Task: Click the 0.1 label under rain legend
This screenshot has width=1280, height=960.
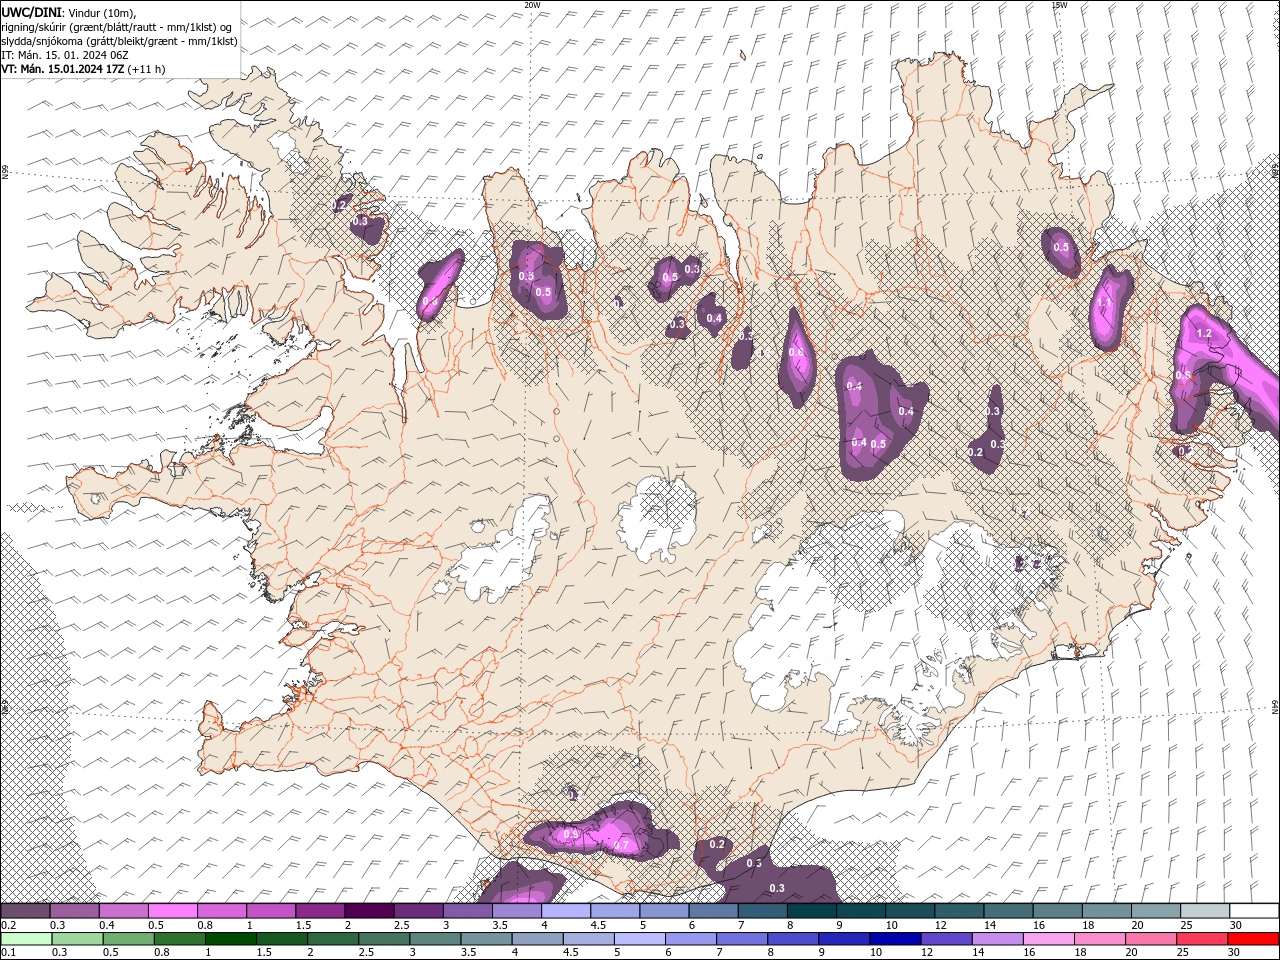Action: pyautogui.click(x=8, y=953)
